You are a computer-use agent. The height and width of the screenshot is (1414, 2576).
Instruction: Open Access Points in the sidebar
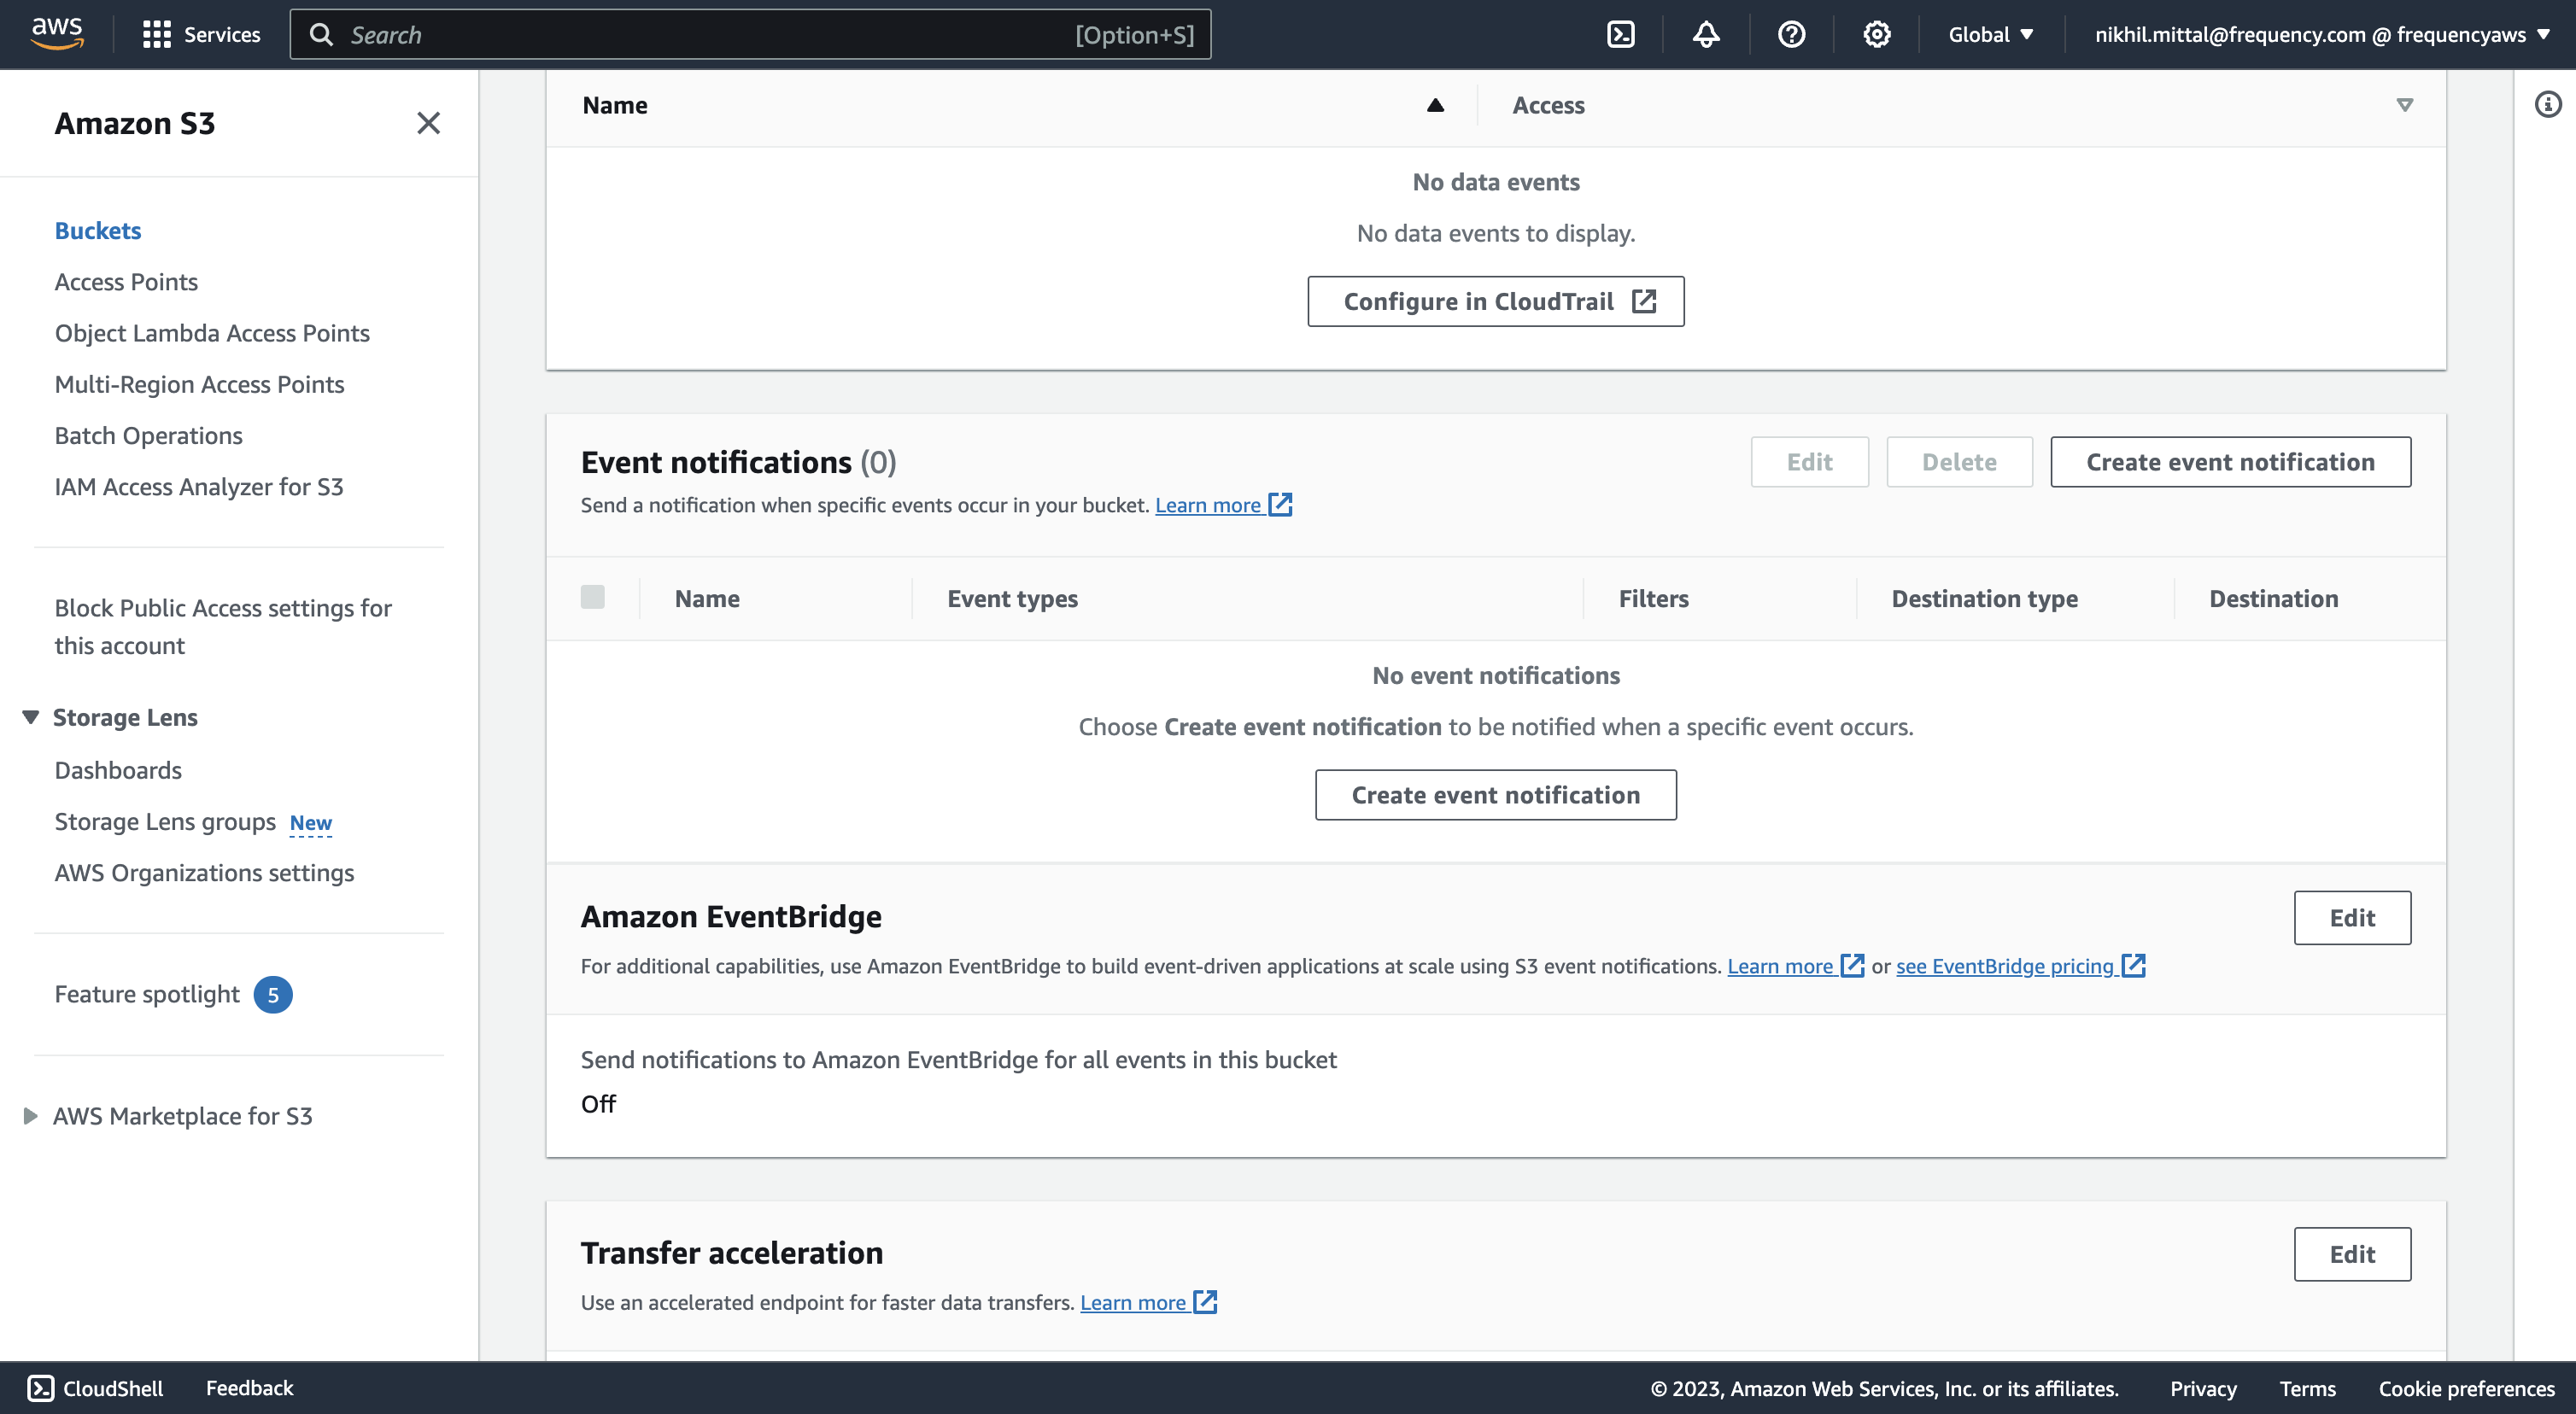[x=126, y=282]
